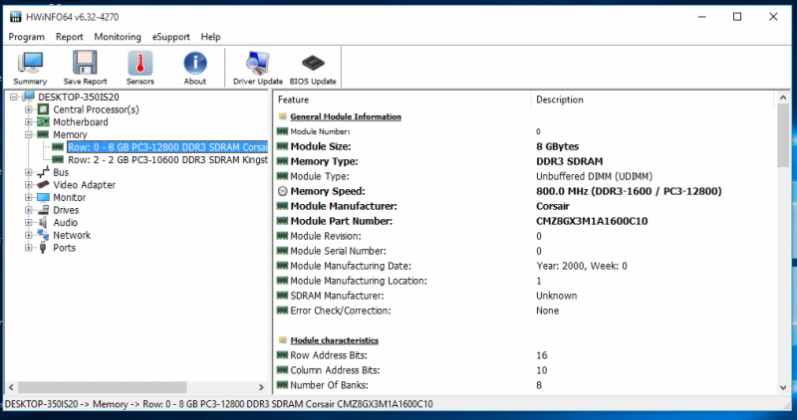Click the General Module Information folder icon
Viewport: 797px width, 420px height.
point(283,116)
